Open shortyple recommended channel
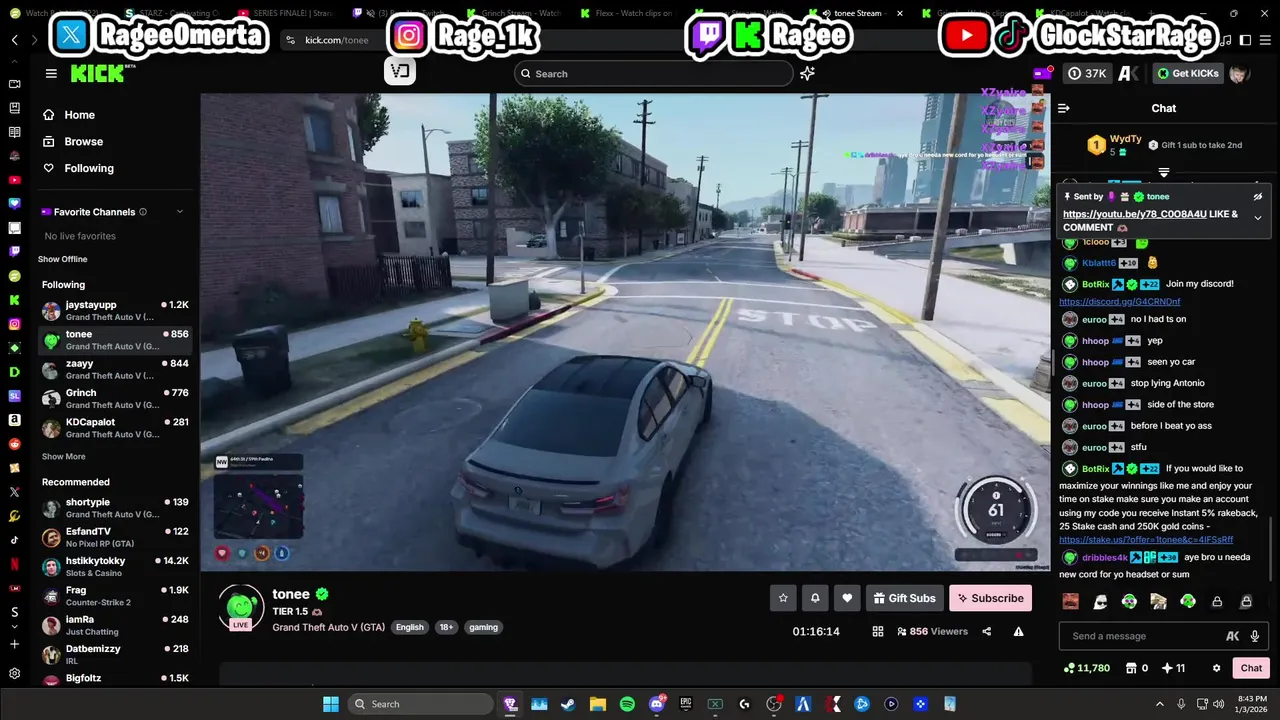The image size is (1280, 720). pos(115,508)
